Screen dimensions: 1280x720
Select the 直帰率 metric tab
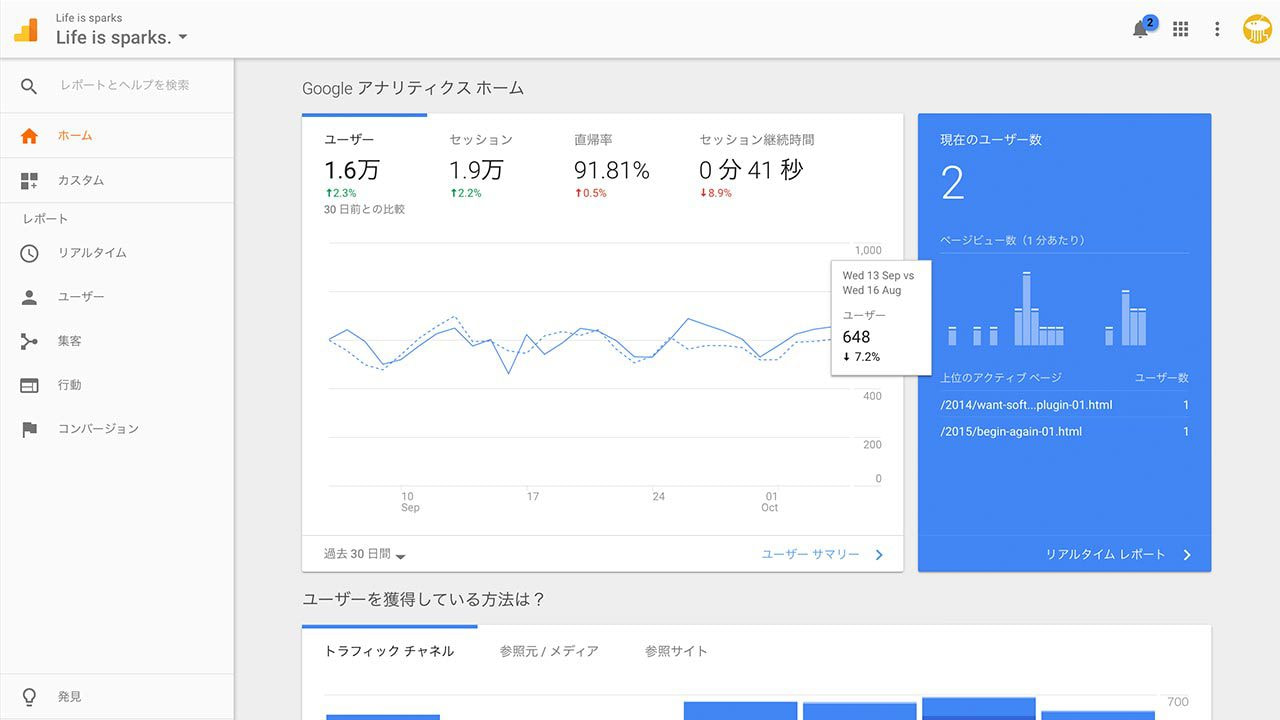pos(615,165)
